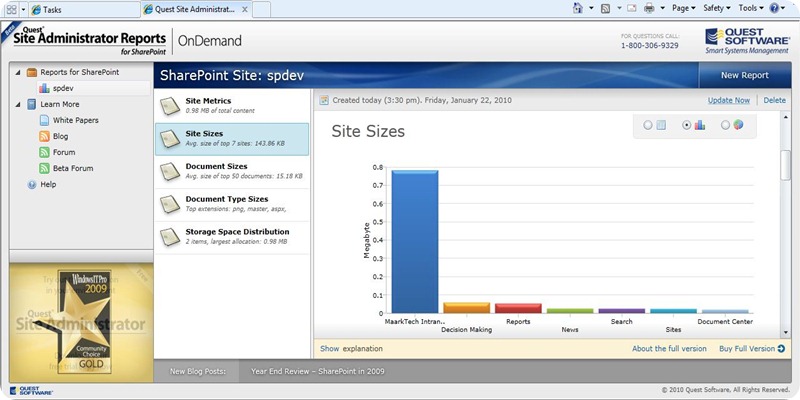Select the table view radio button
The width and height of the screenshot is (800, 400).
(648, 125)
